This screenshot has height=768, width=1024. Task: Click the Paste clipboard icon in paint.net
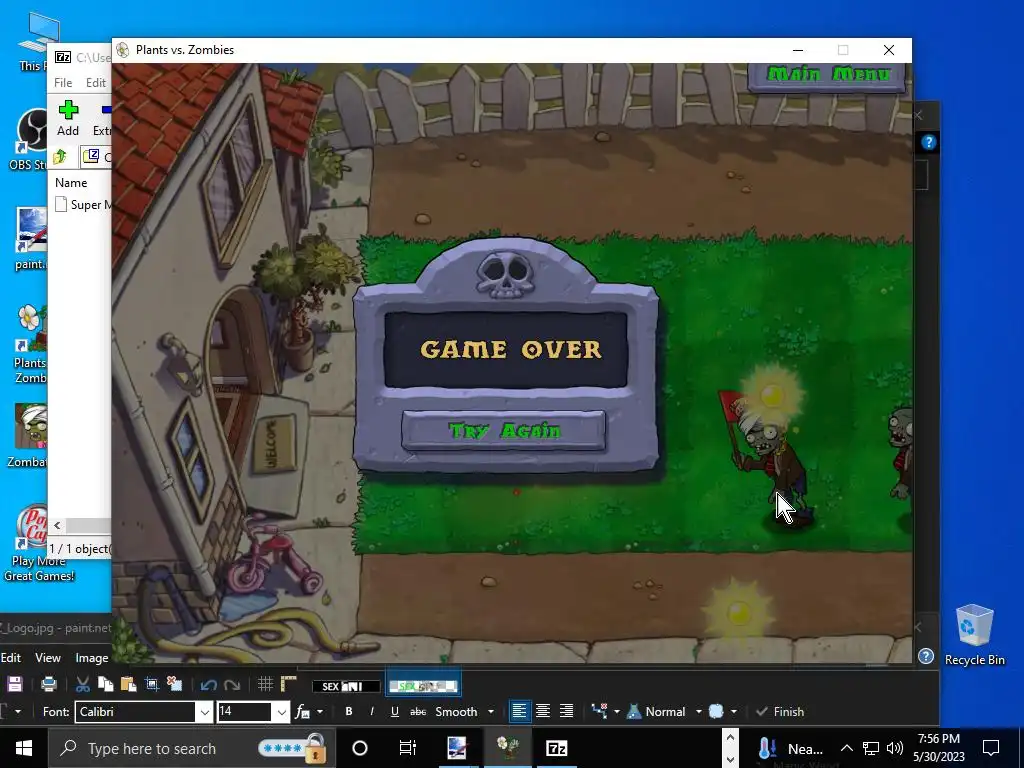tap(129, 684)
